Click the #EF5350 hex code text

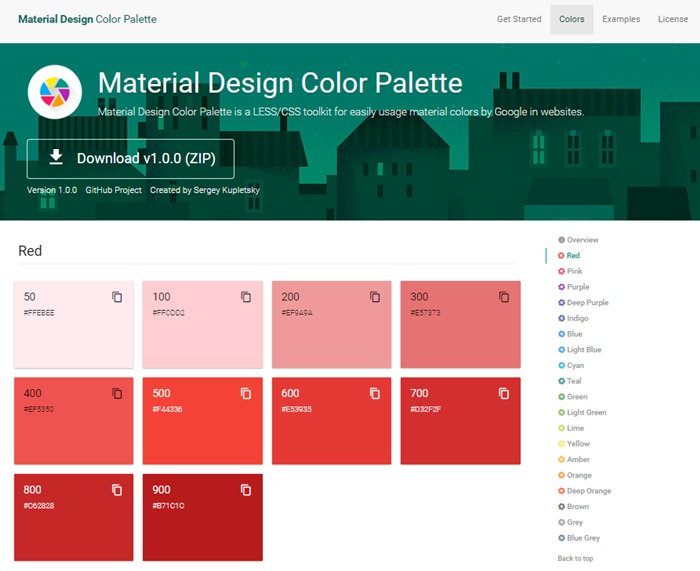(x=38, y=409)
